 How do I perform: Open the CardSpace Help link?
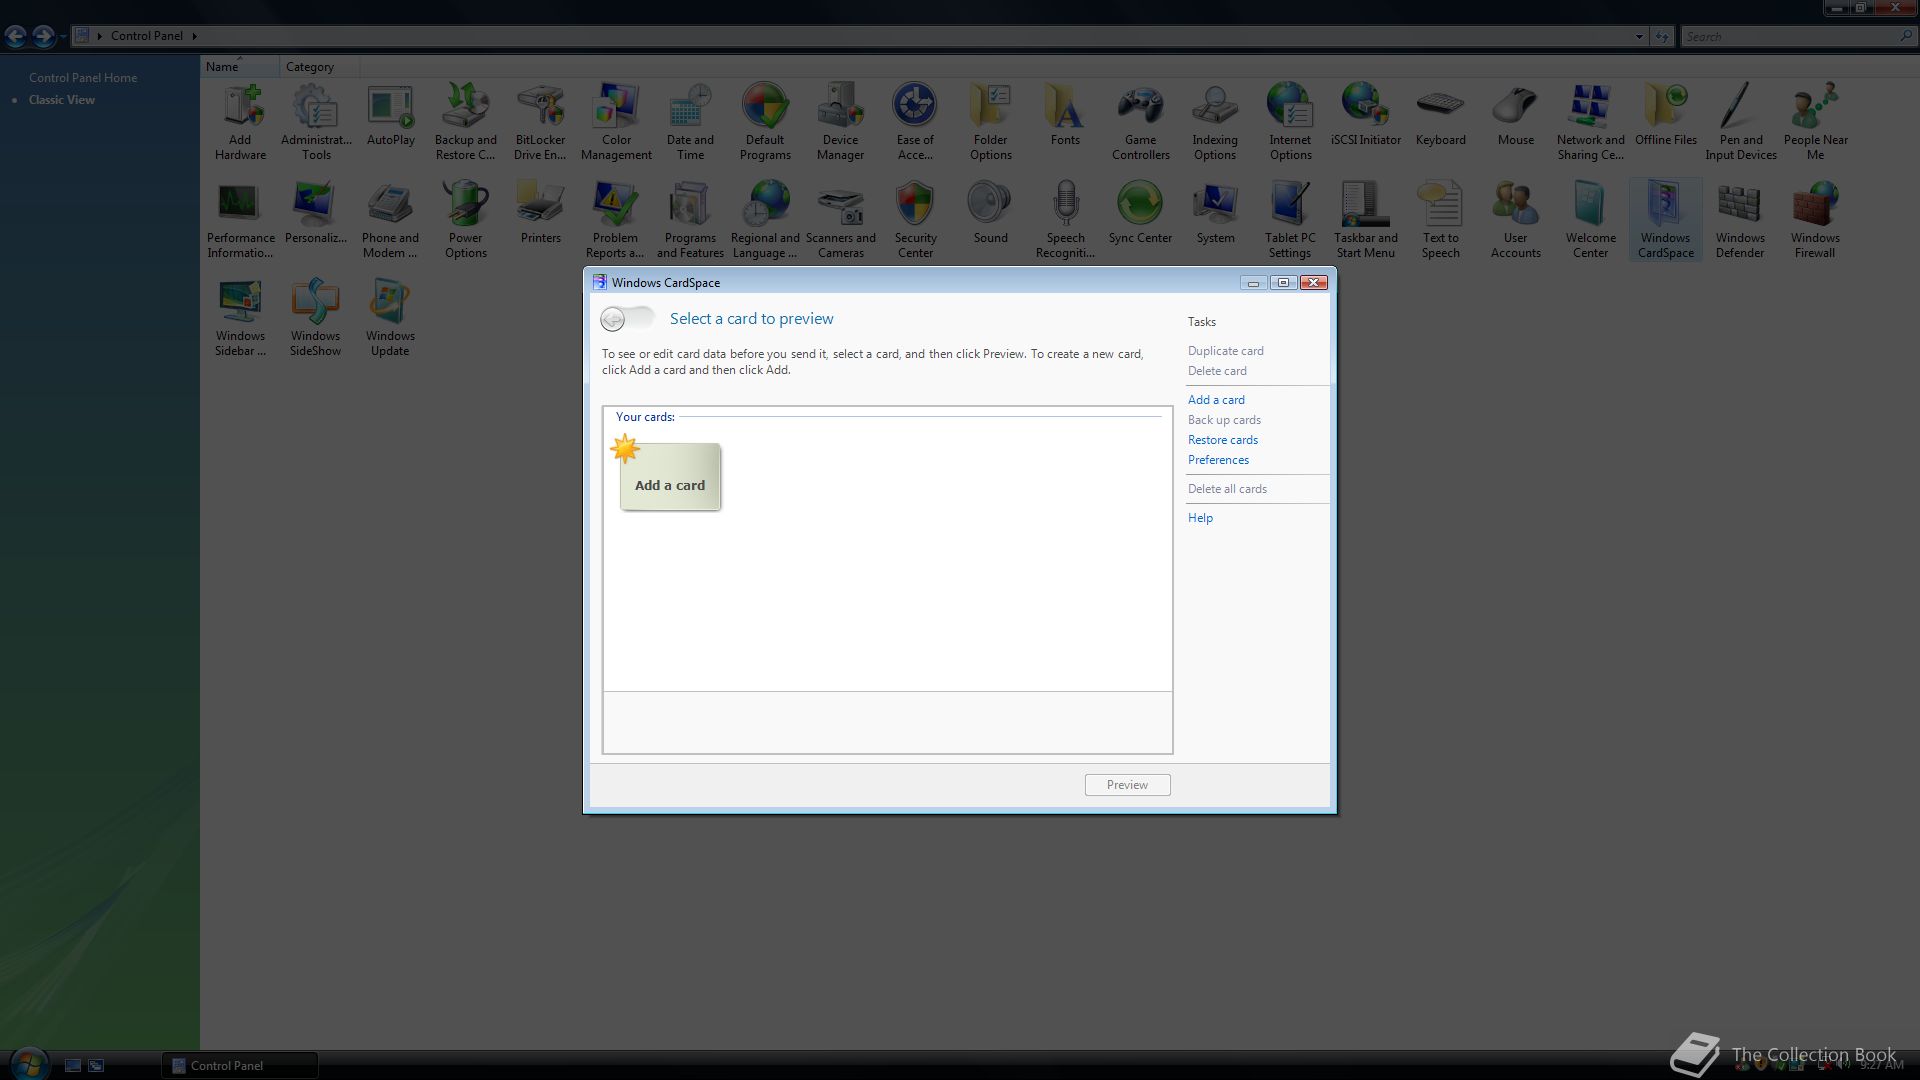[x=1200, y=518]
